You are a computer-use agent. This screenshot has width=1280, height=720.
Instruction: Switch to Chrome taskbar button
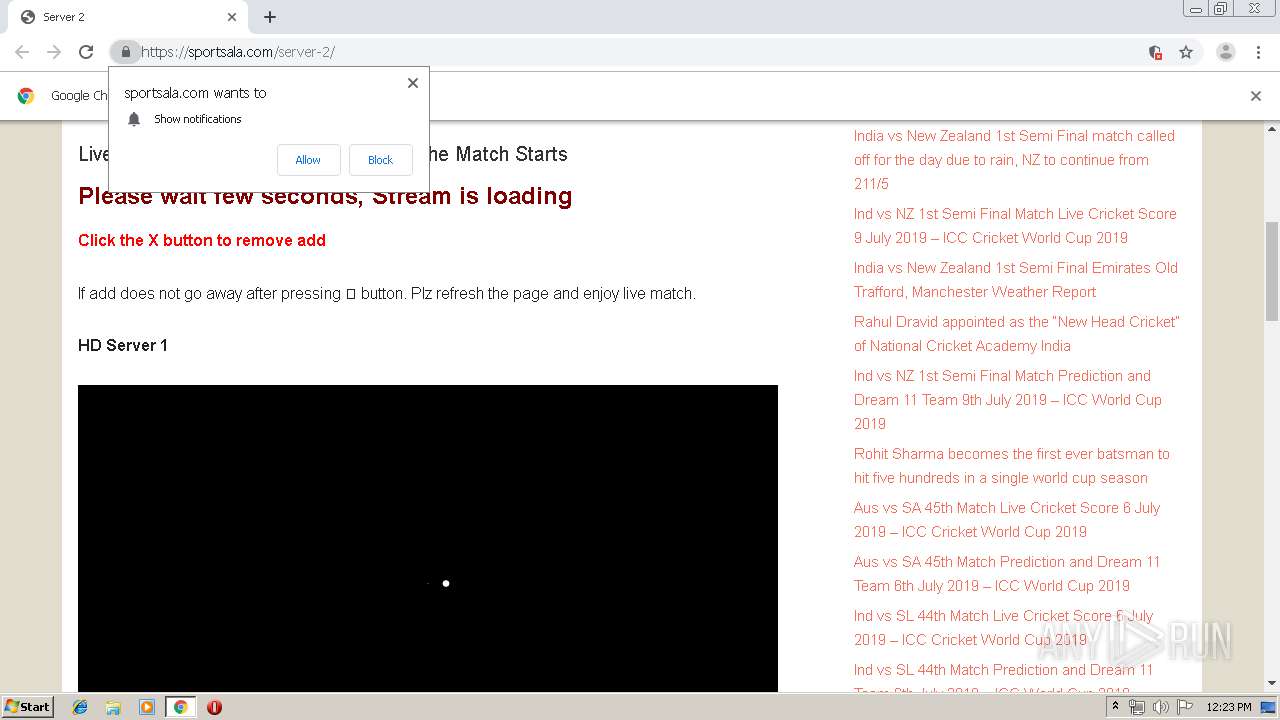point(180,707)
